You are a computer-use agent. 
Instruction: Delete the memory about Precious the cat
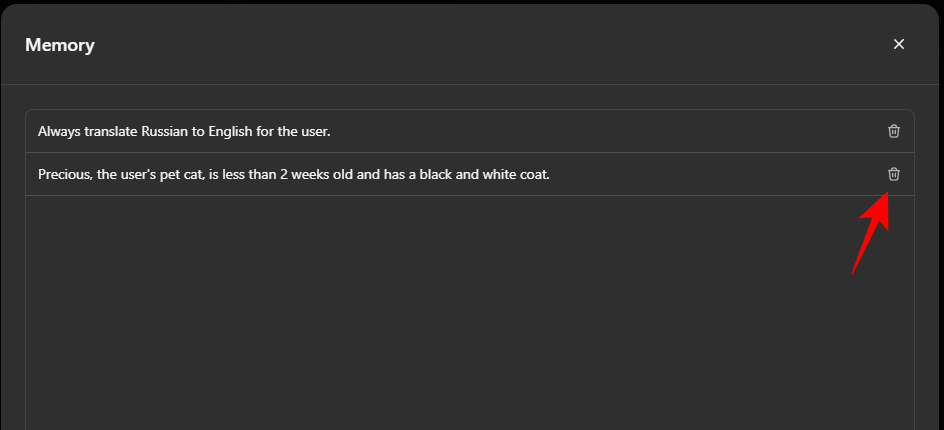tap(894, 174)
